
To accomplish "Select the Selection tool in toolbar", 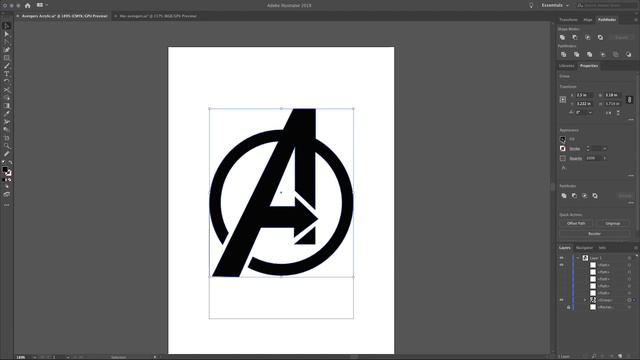I will click(7, 26).
